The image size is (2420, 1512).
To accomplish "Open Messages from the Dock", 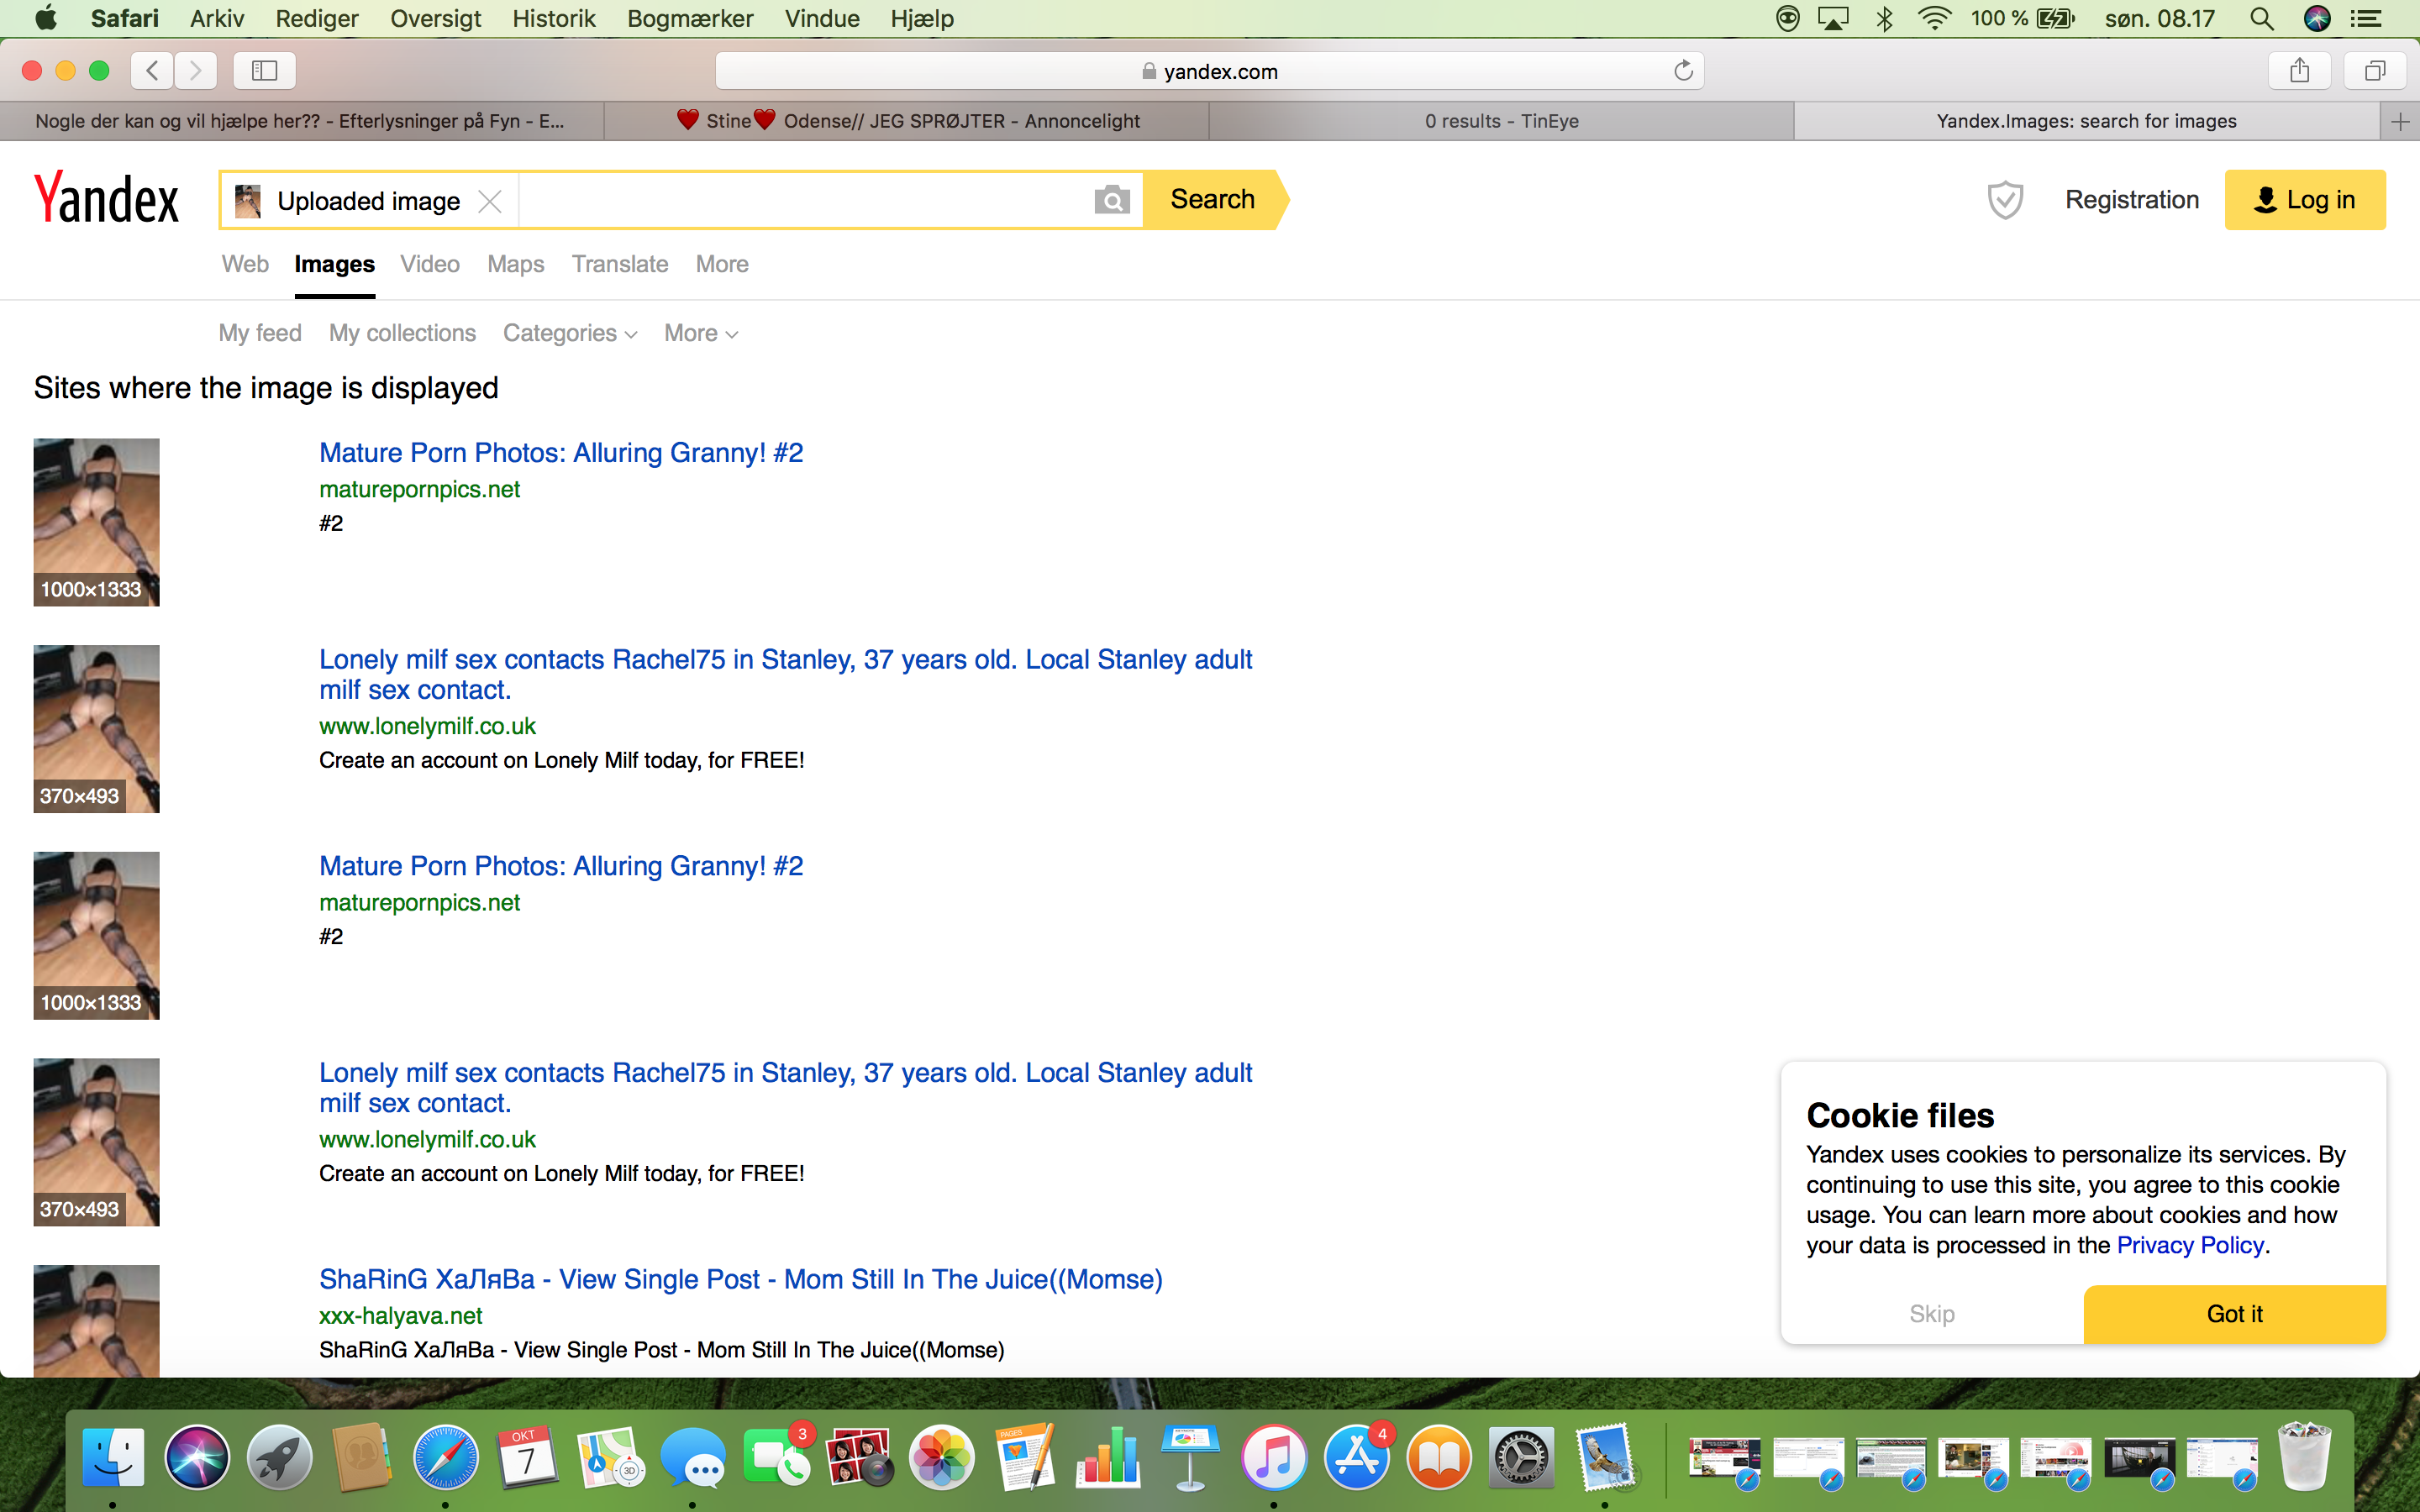I will tap(693, 1457).
